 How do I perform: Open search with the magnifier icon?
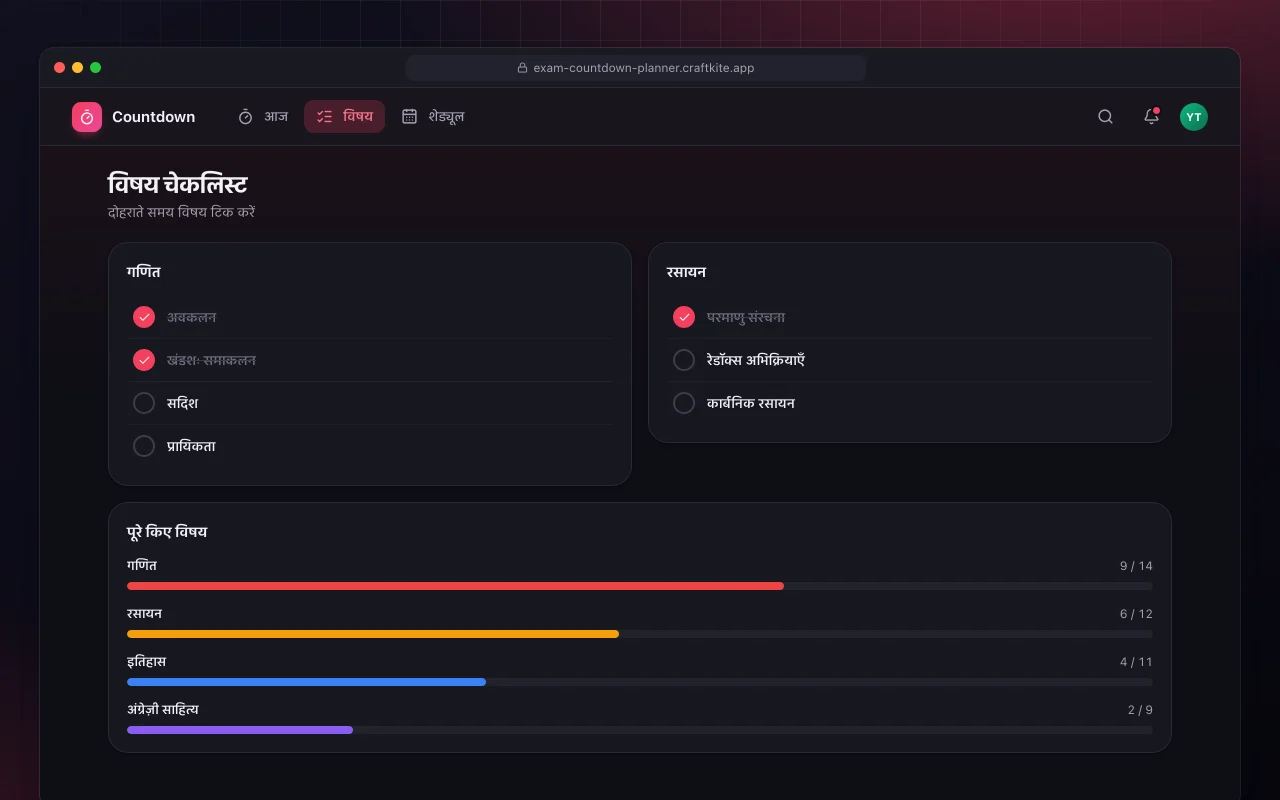click(1105, 117)
